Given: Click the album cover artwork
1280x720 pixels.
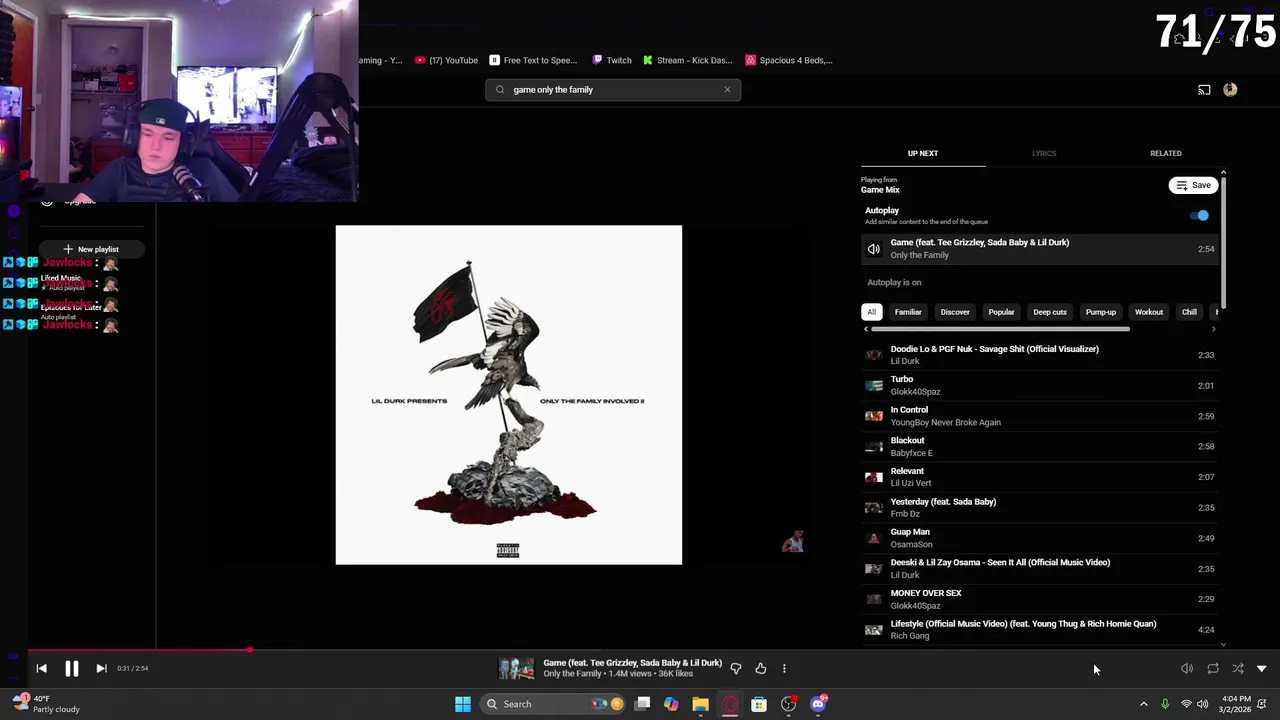Looking at the screenshot, I should [509, 395].
